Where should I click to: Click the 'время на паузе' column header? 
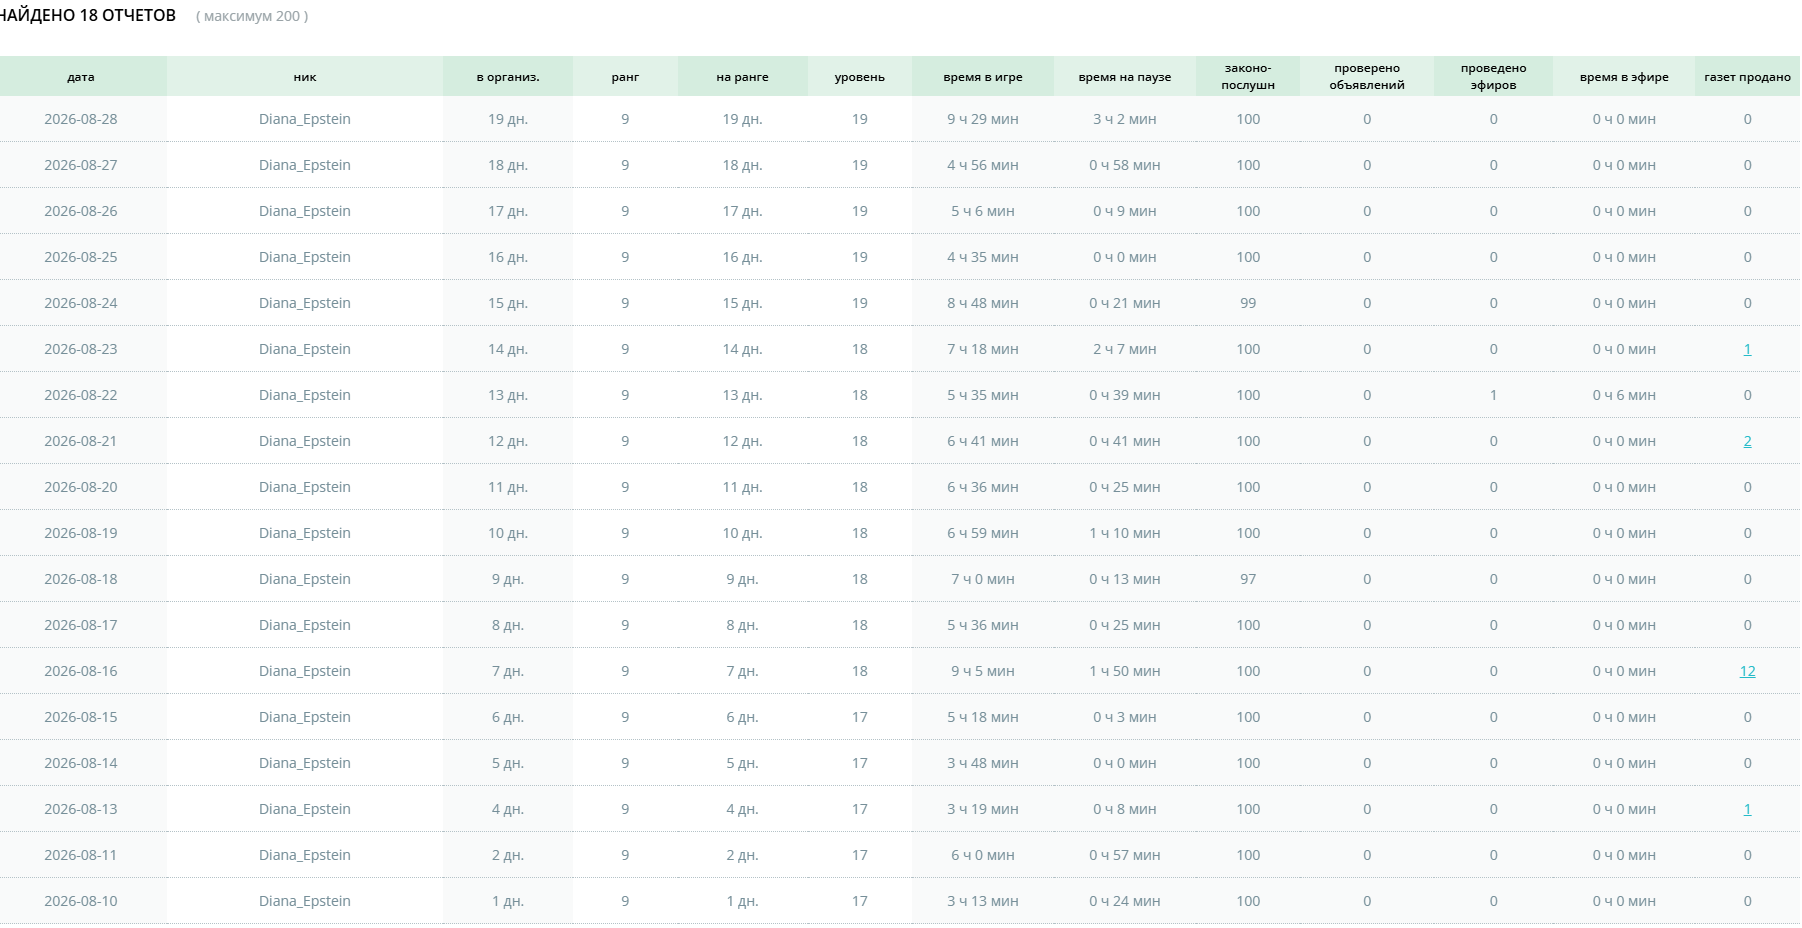(x=1125, y=77)
